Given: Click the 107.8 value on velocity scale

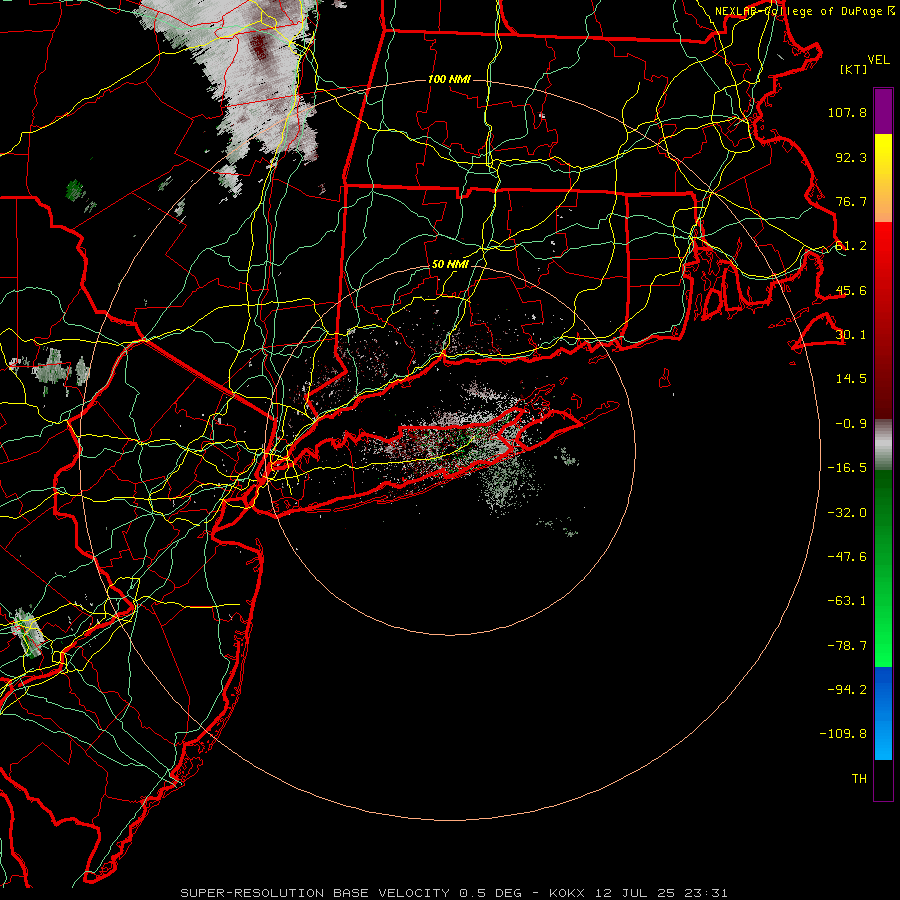Looking at the screenshot, I should point(847,112).
